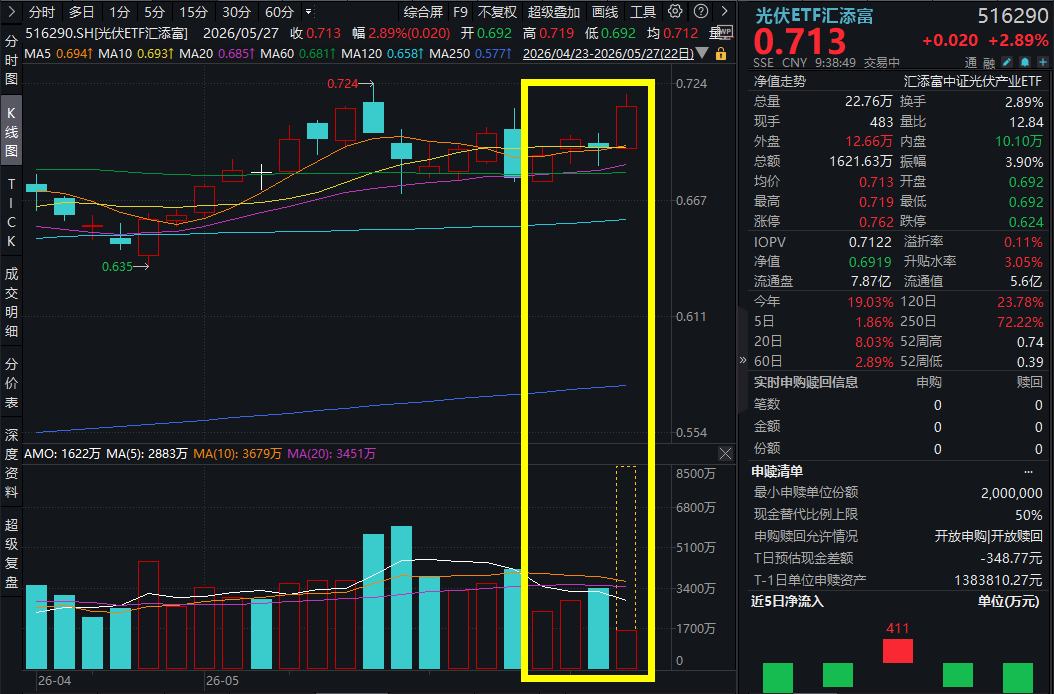Click the 近5日净流入 heading
This screenshot has width=1054, height=694.
(x=786, y=601)
